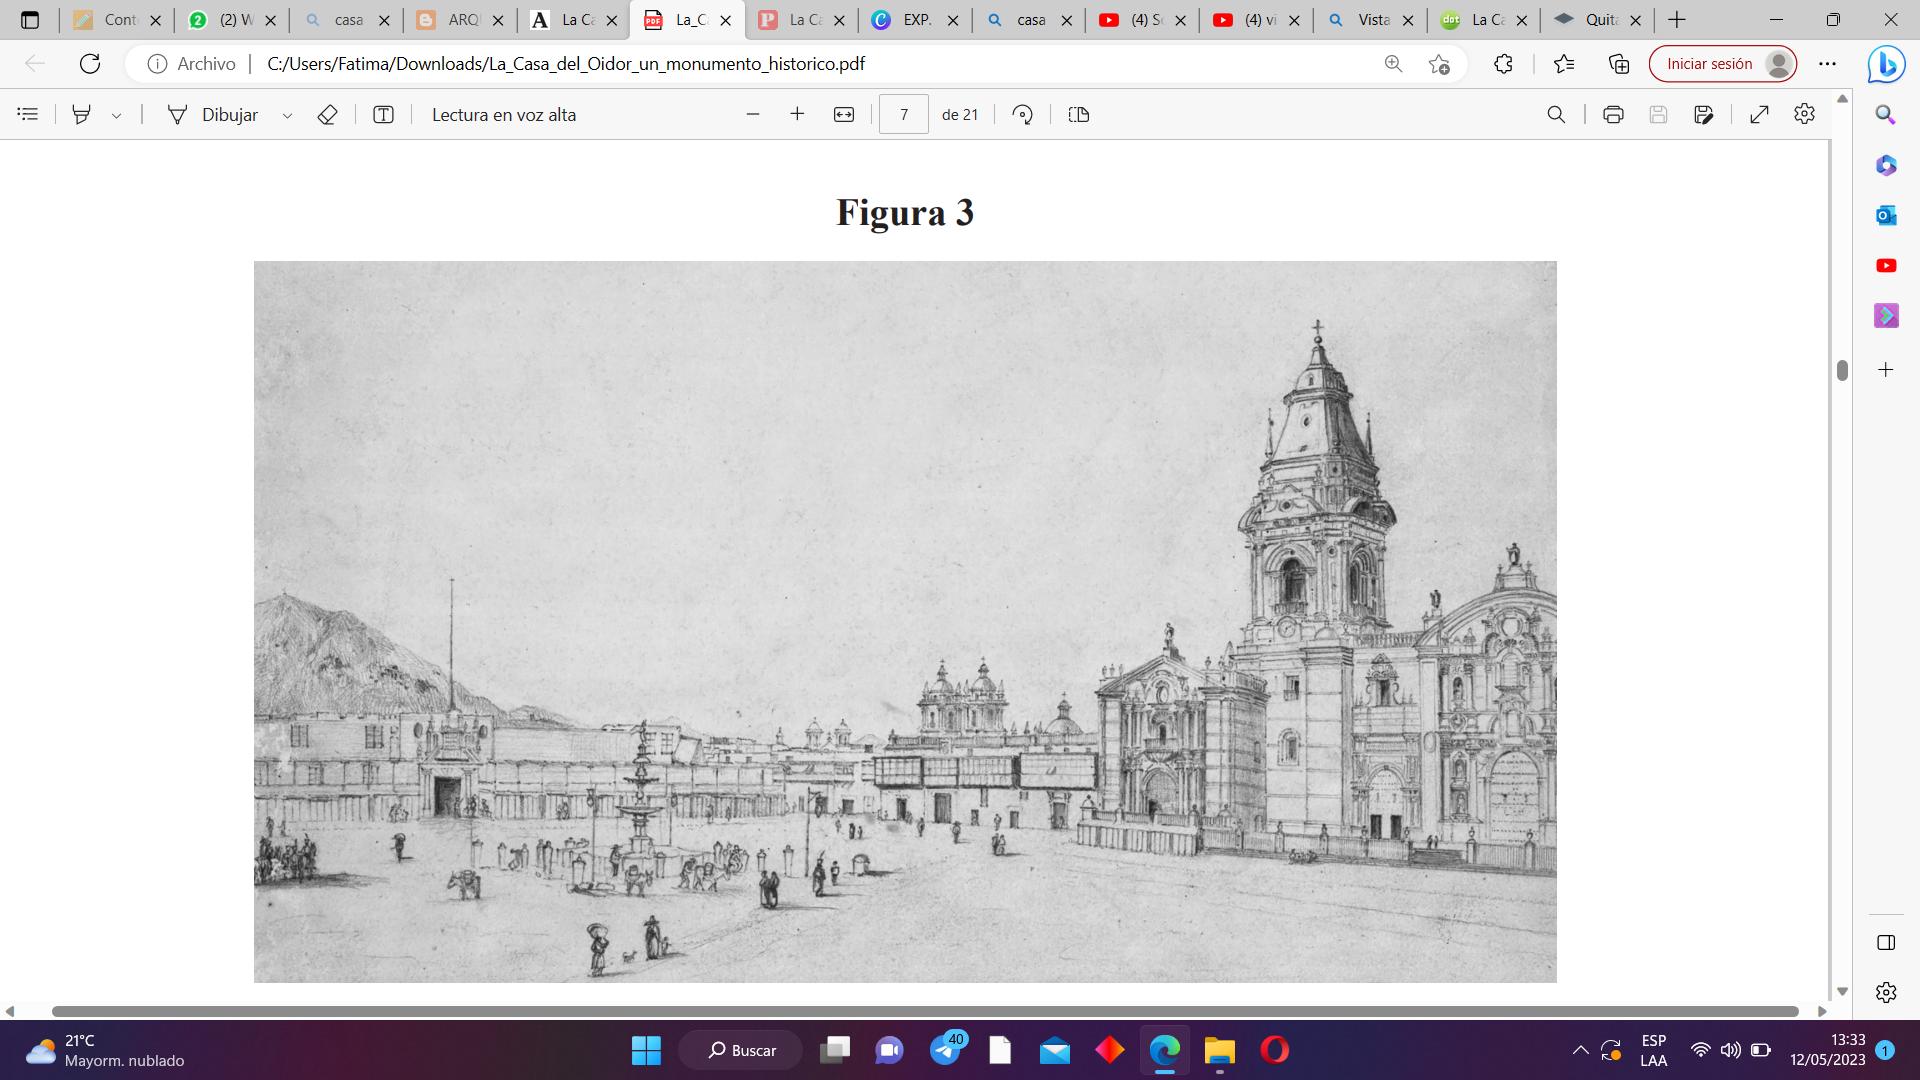
Task: Search within the PDF document
Action: coord(1556,115)
